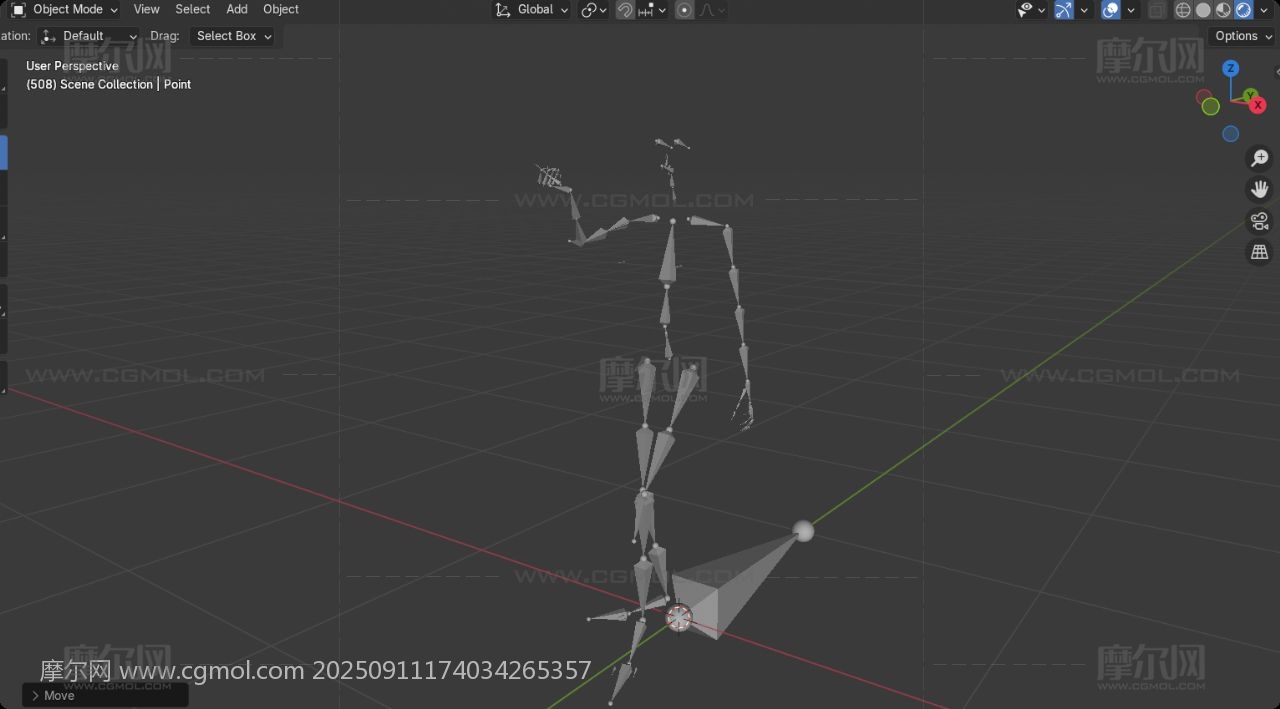The width and height of the screenshot is (1280, 709).
Task: Click the negative Z blue gizmo circle
Action: (1231, 134)
